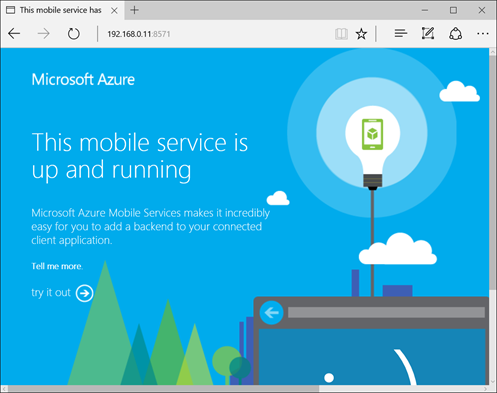Click the scroll up arrow of vertical scrollbar

pyautogui.click(x=493, y=52)
